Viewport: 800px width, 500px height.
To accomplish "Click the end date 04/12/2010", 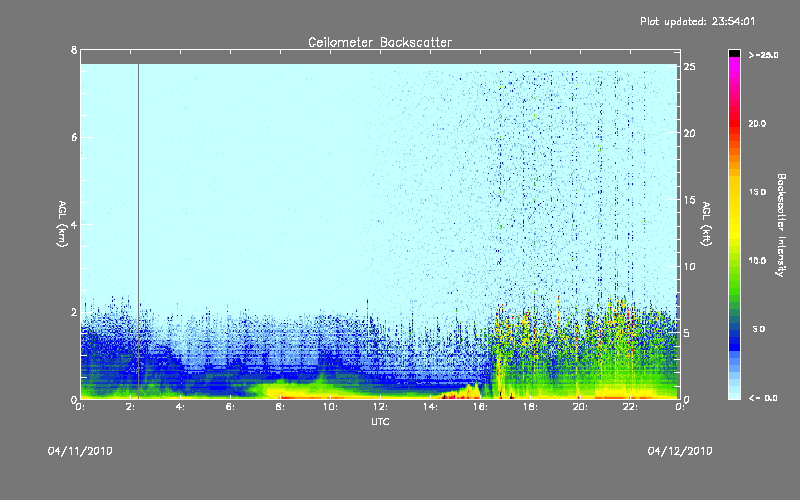I will point(680,451).
